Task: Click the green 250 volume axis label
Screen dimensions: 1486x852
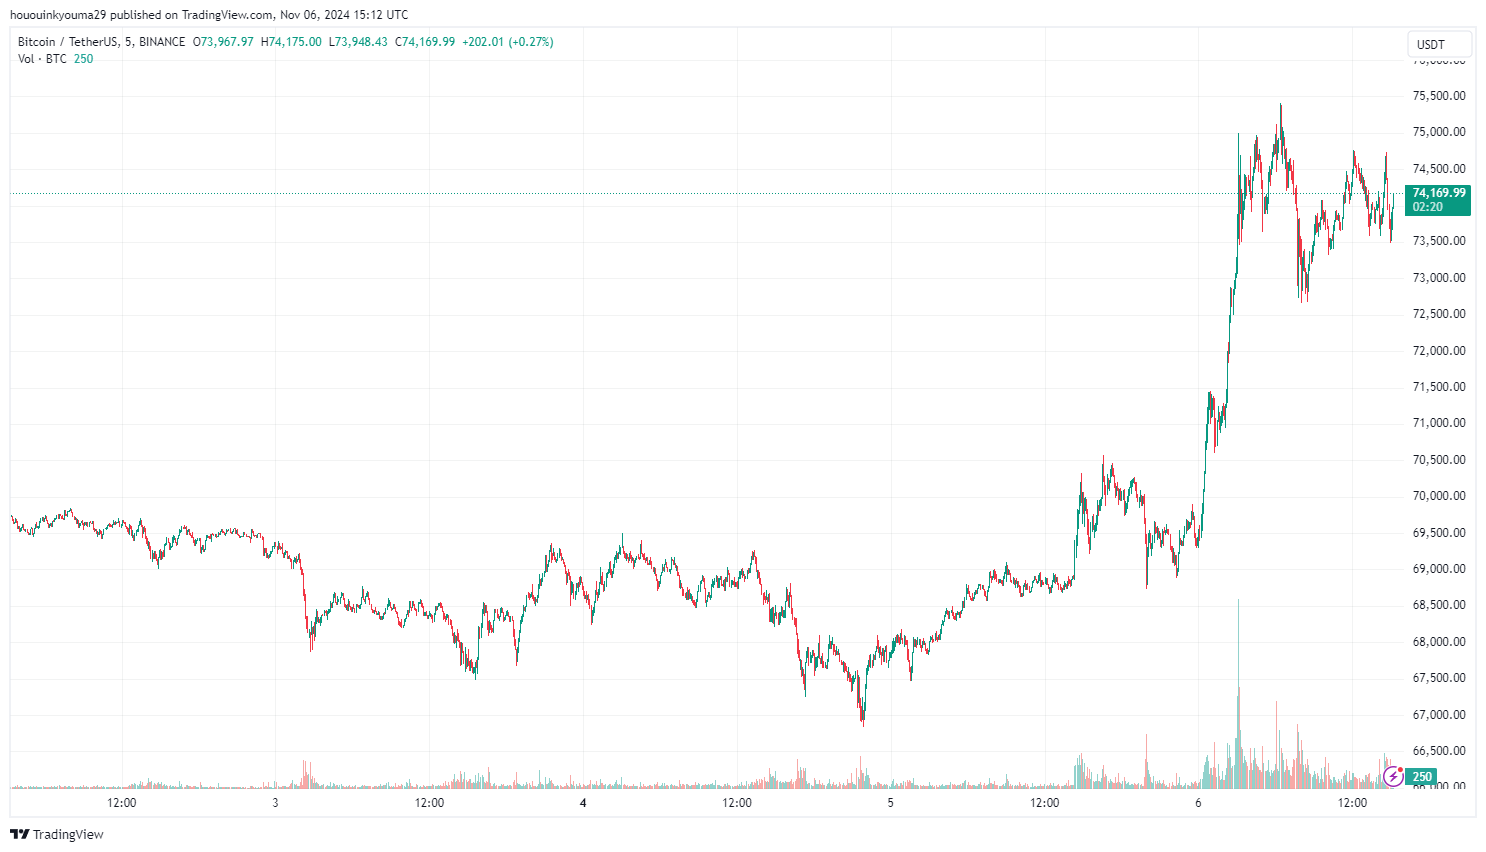Action: point(1422,777)
